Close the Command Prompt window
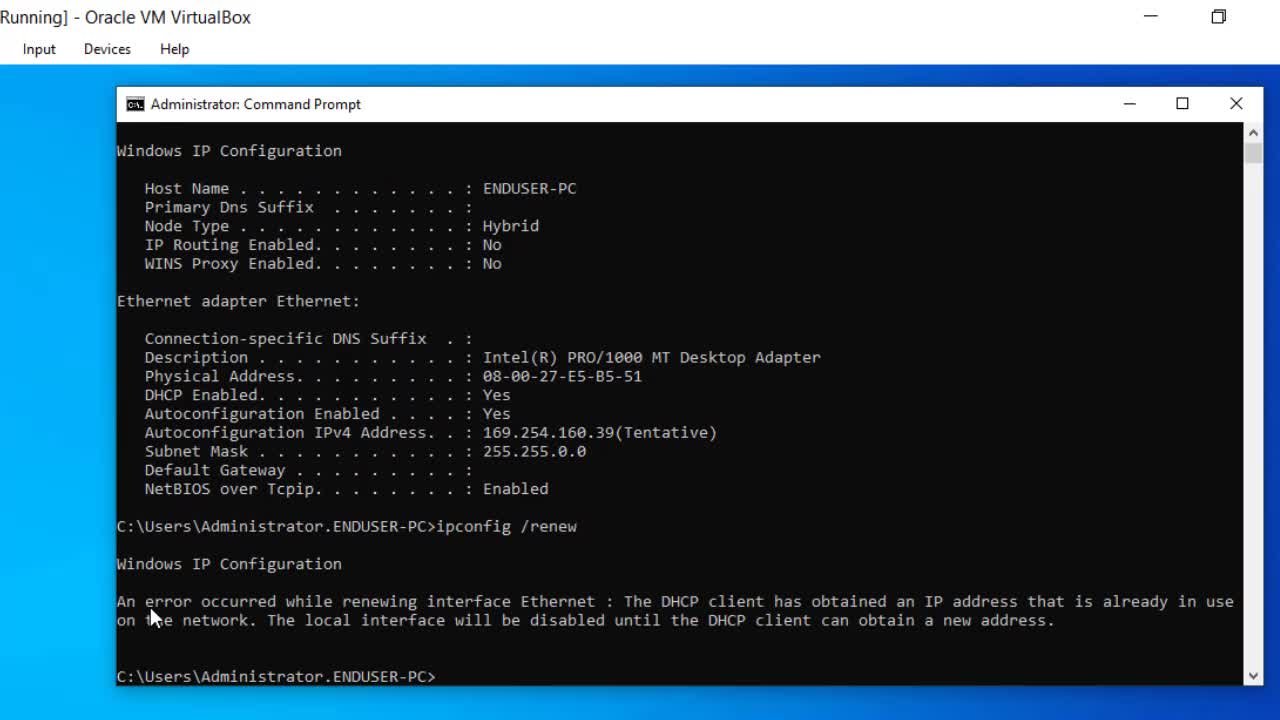The image size is (1280, 720). (x=1236, y=104)
